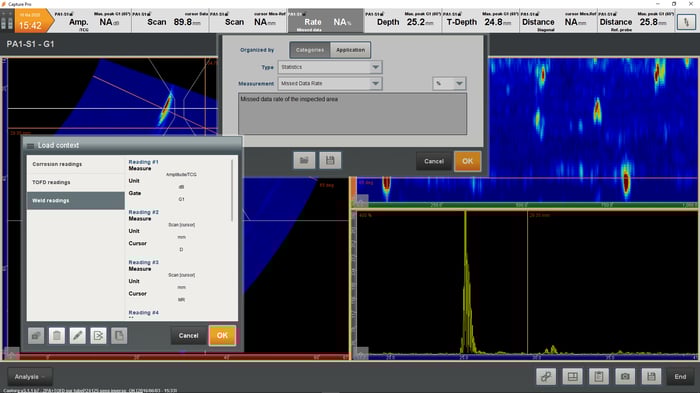Click the Rate NA % reading field
This screenshot has width=700, height=393.
[325, 21]
